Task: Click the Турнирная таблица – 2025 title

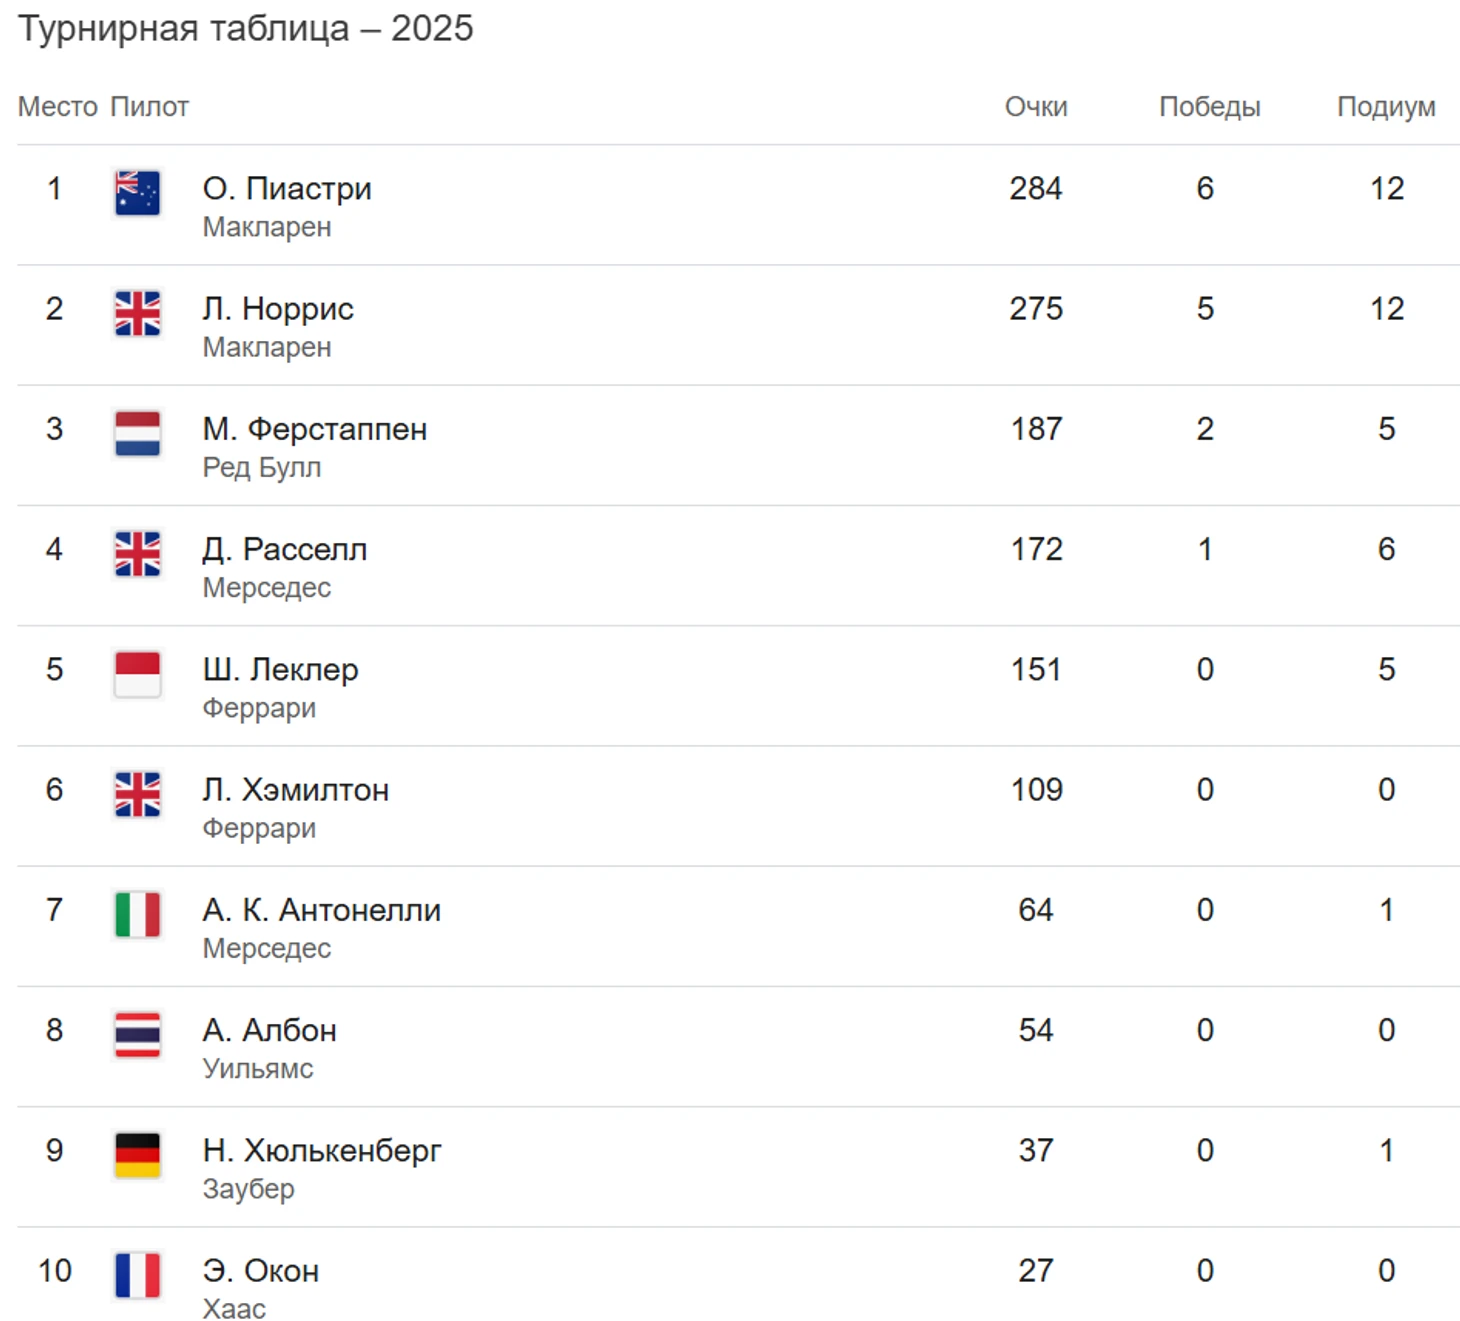Action: pos(246,29)
